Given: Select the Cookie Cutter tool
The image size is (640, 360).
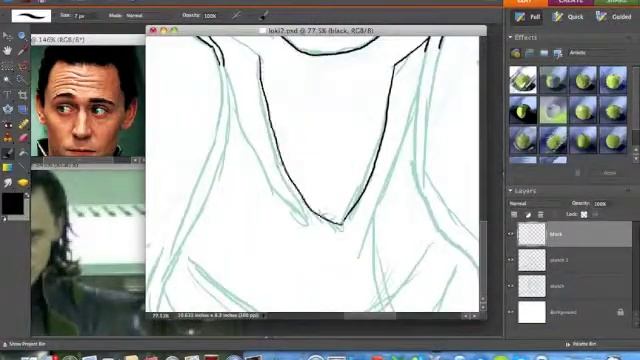Looking at the screenshot, I should 7,109.
